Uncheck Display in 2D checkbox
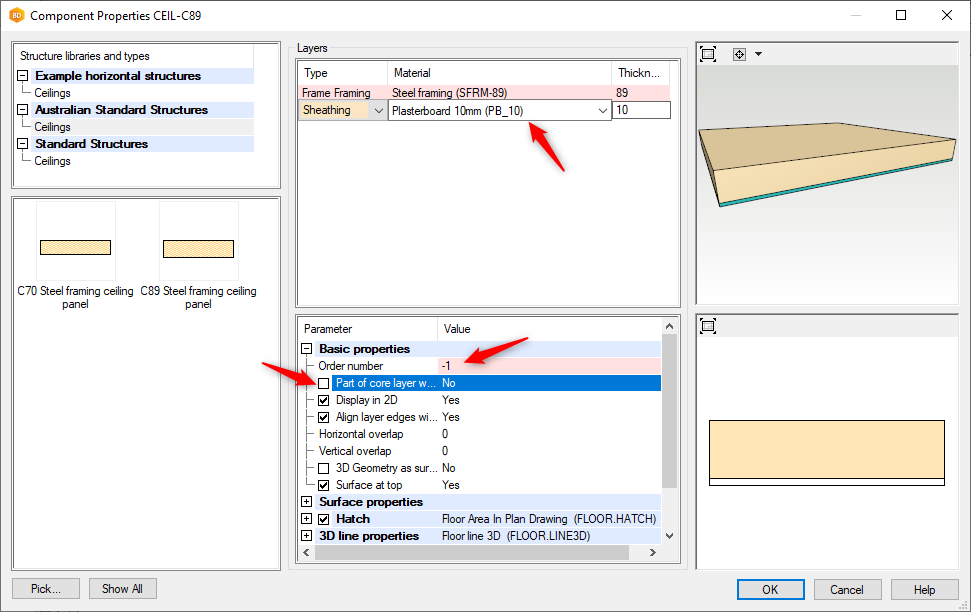The height and width of the screenshot is (612, 971). coord(324,400)
